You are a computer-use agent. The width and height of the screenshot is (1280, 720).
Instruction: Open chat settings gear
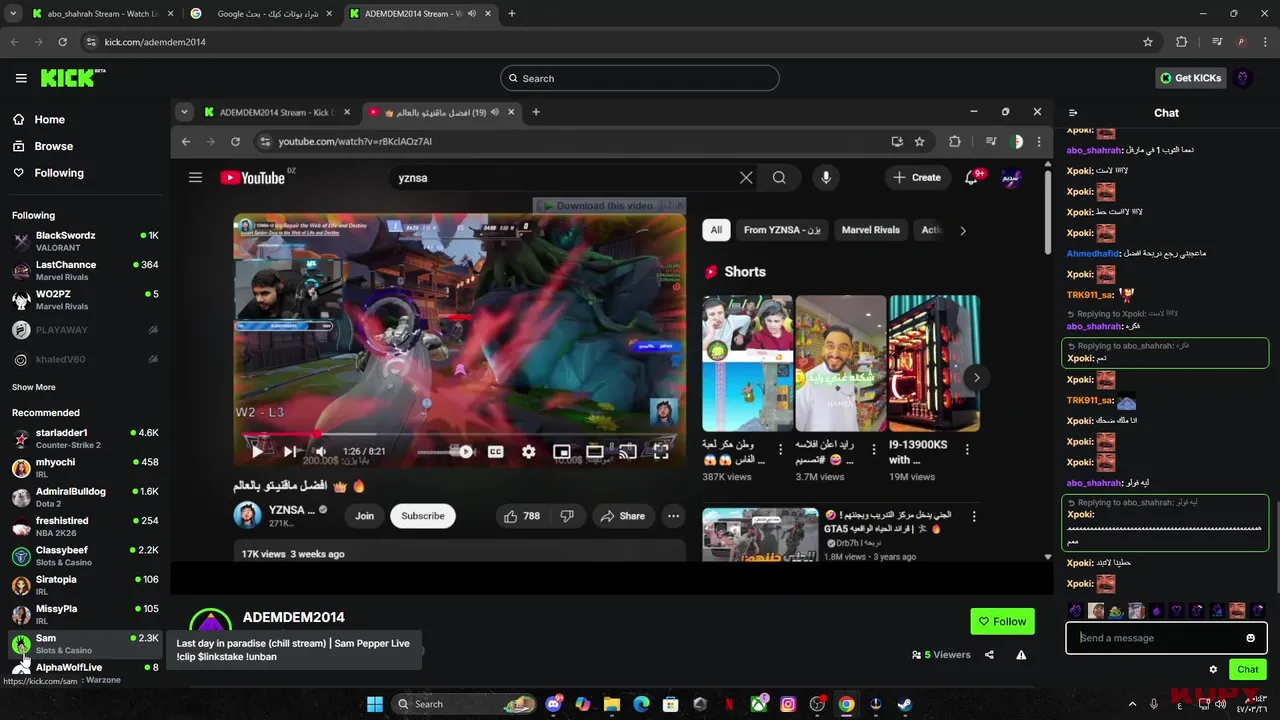point(1213,670)
